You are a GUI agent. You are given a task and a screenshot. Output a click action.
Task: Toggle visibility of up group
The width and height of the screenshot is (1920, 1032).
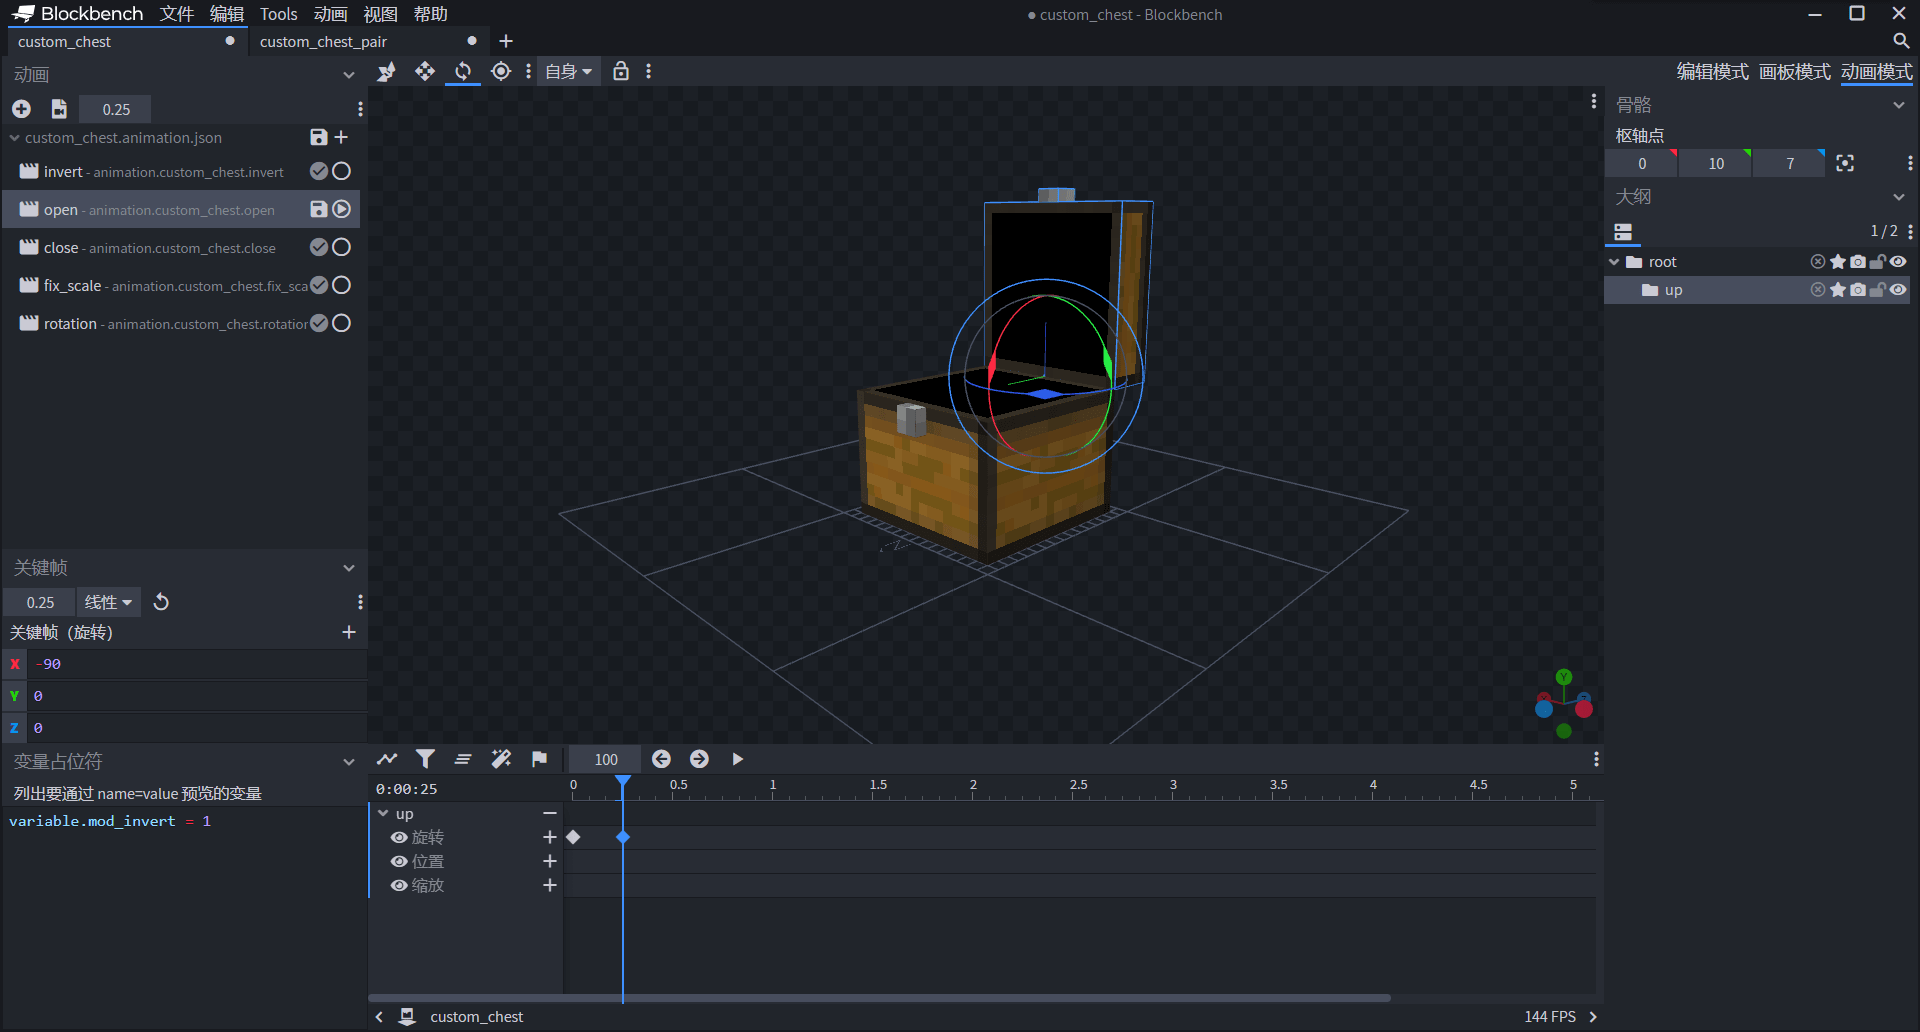(x=1898, y=289)
